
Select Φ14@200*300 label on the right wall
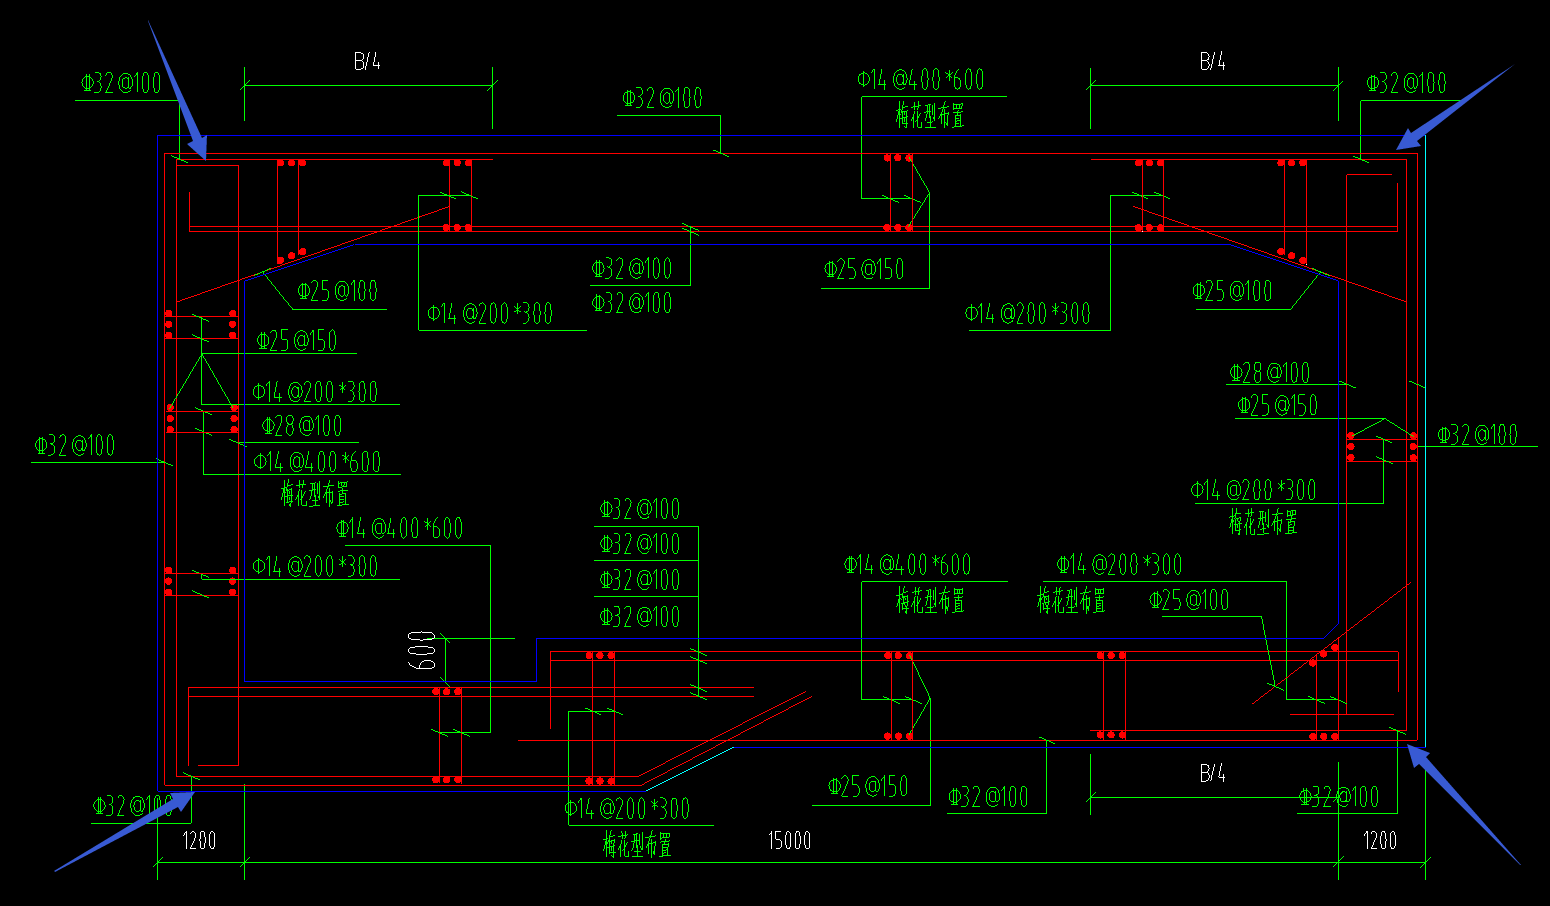(x=1254, y=490)
